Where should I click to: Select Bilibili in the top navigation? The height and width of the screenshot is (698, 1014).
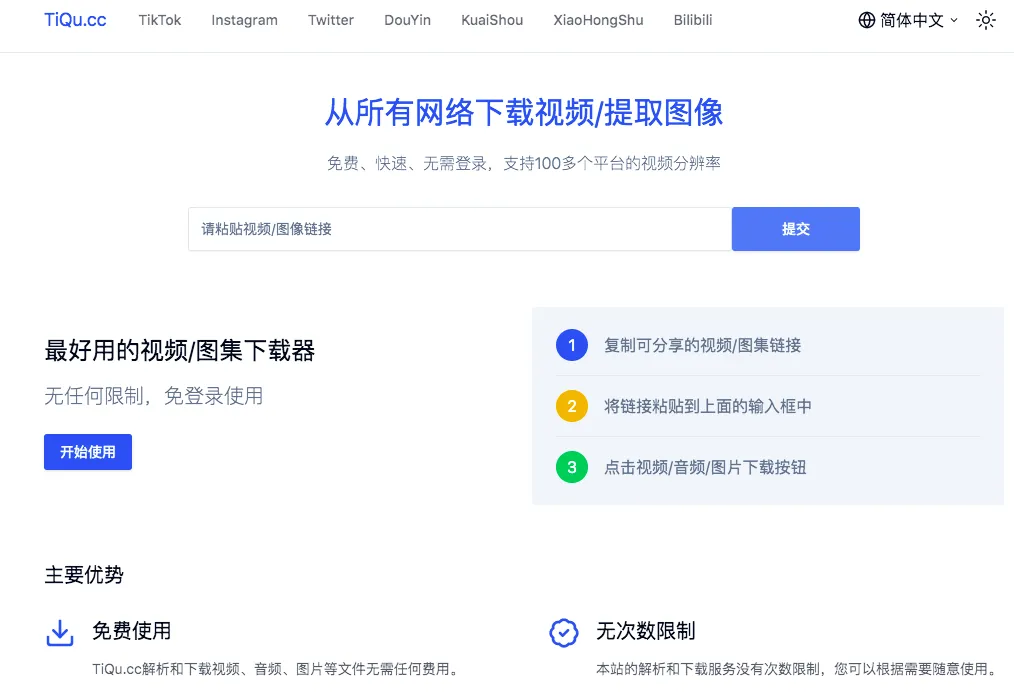693,20
